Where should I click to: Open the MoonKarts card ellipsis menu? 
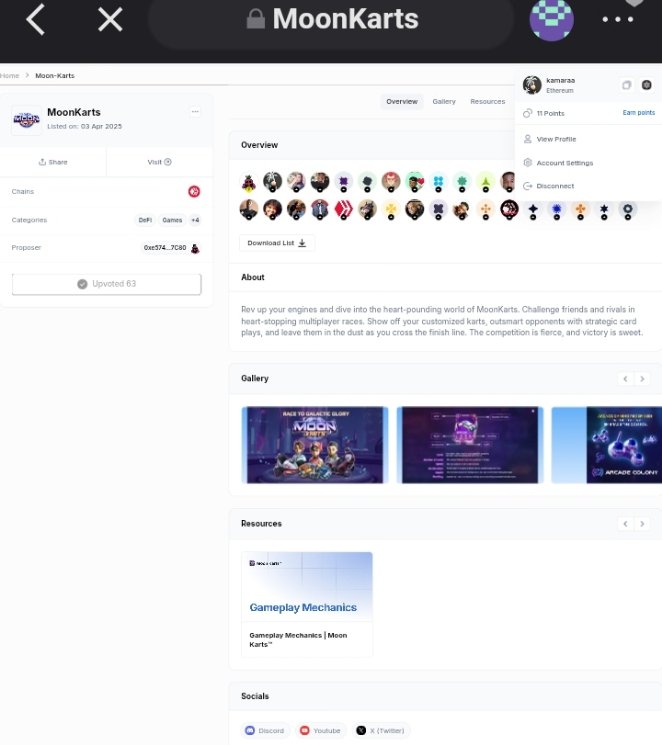click(195, 112)
